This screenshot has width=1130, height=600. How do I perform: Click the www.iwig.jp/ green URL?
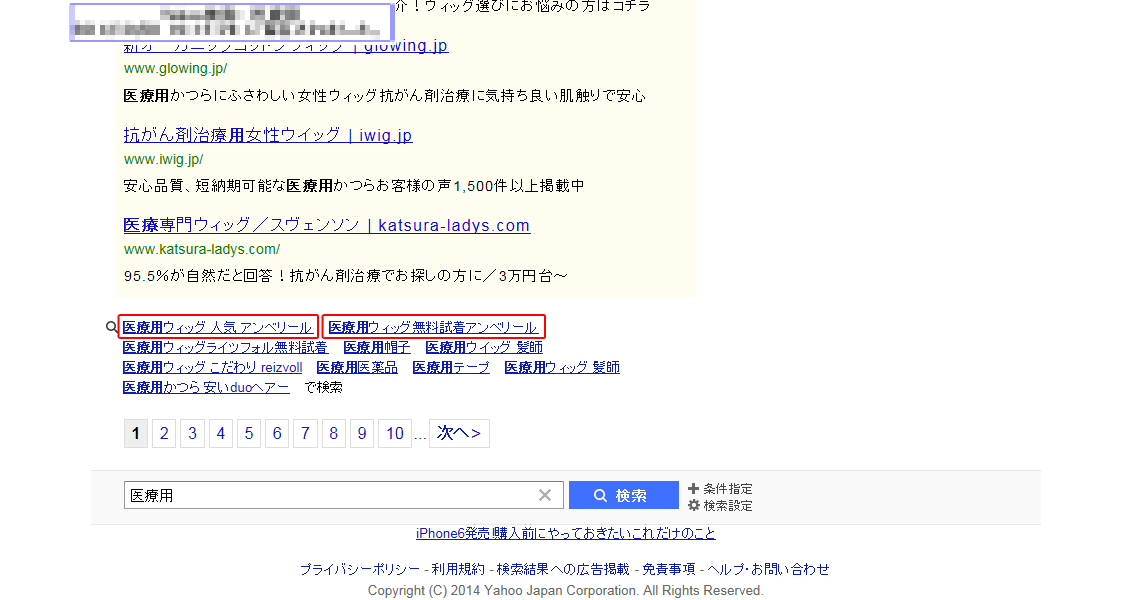point(163,159)
